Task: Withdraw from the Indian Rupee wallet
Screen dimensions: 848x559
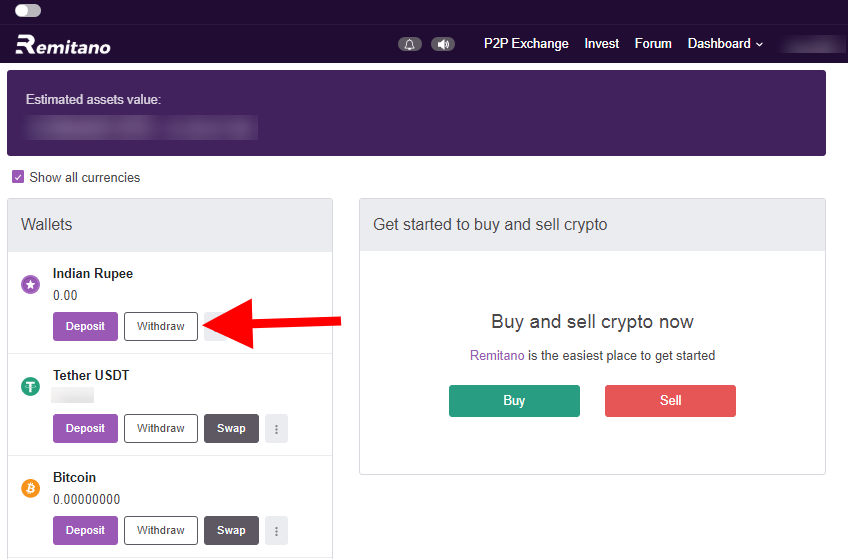Action: (x=161, y=327)
